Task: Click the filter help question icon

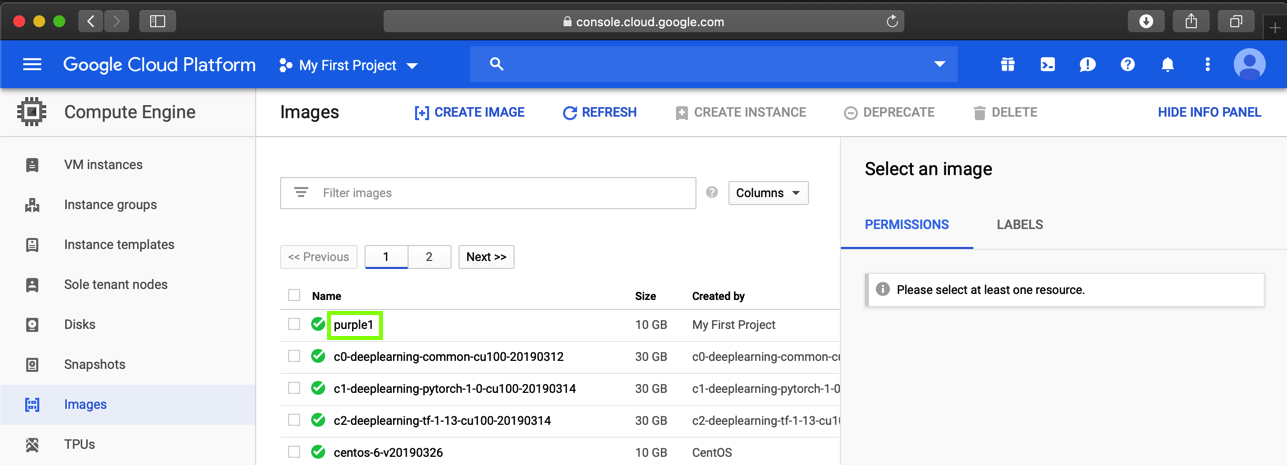Action: (x=712, y=192)
